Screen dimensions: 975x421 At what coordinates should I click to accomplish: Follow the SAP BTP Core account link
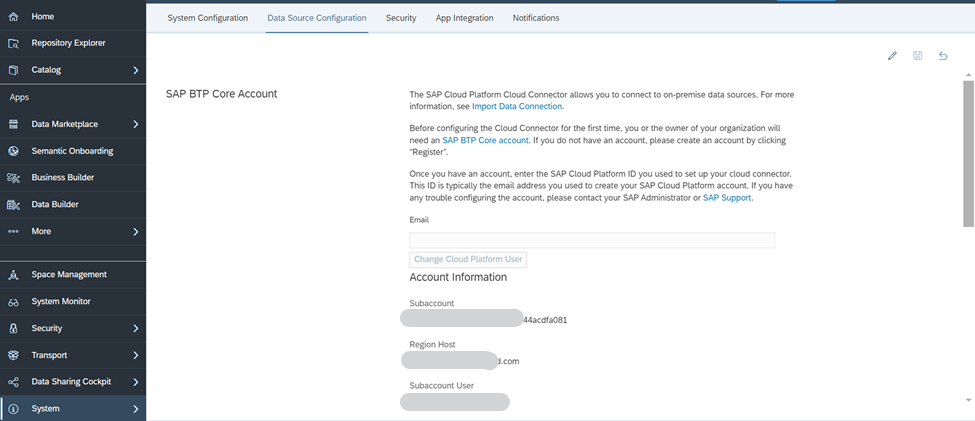[x=486, y=141]
